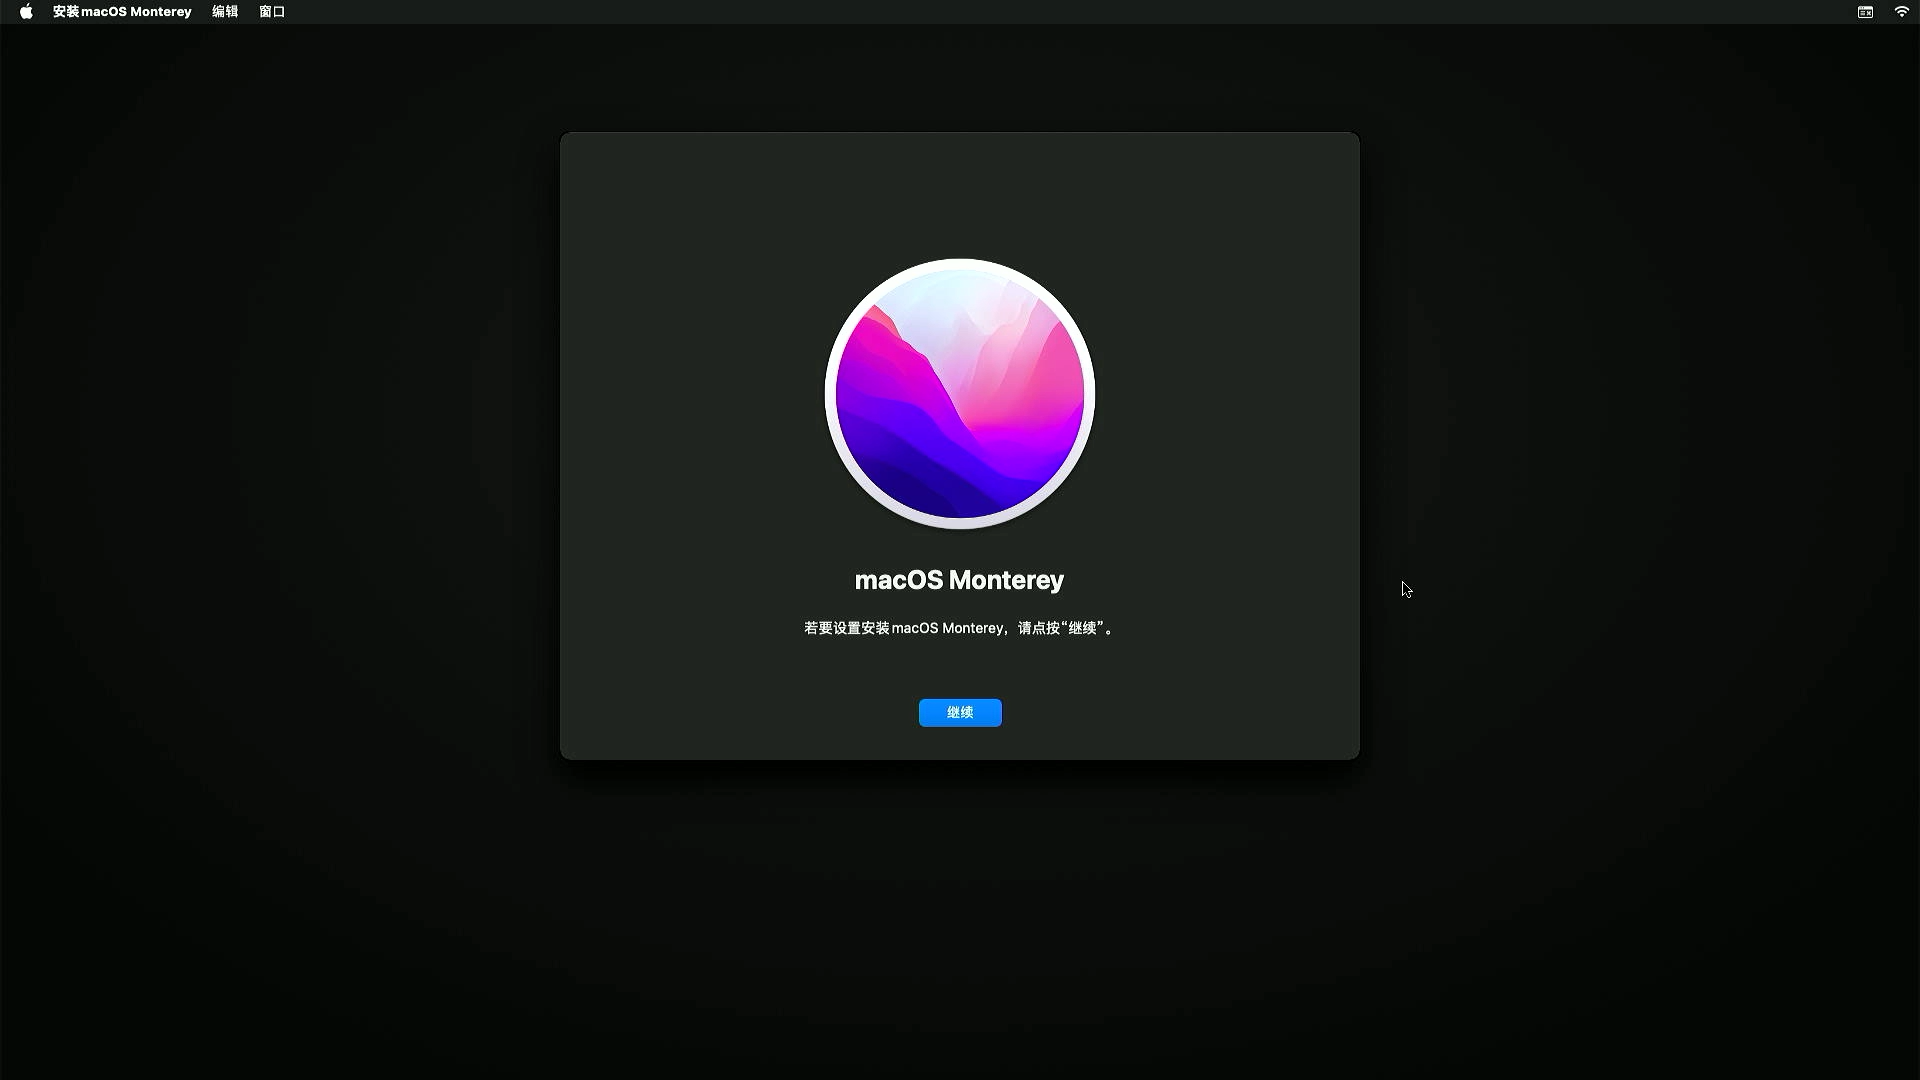Open the 编辑 menu

225,12
